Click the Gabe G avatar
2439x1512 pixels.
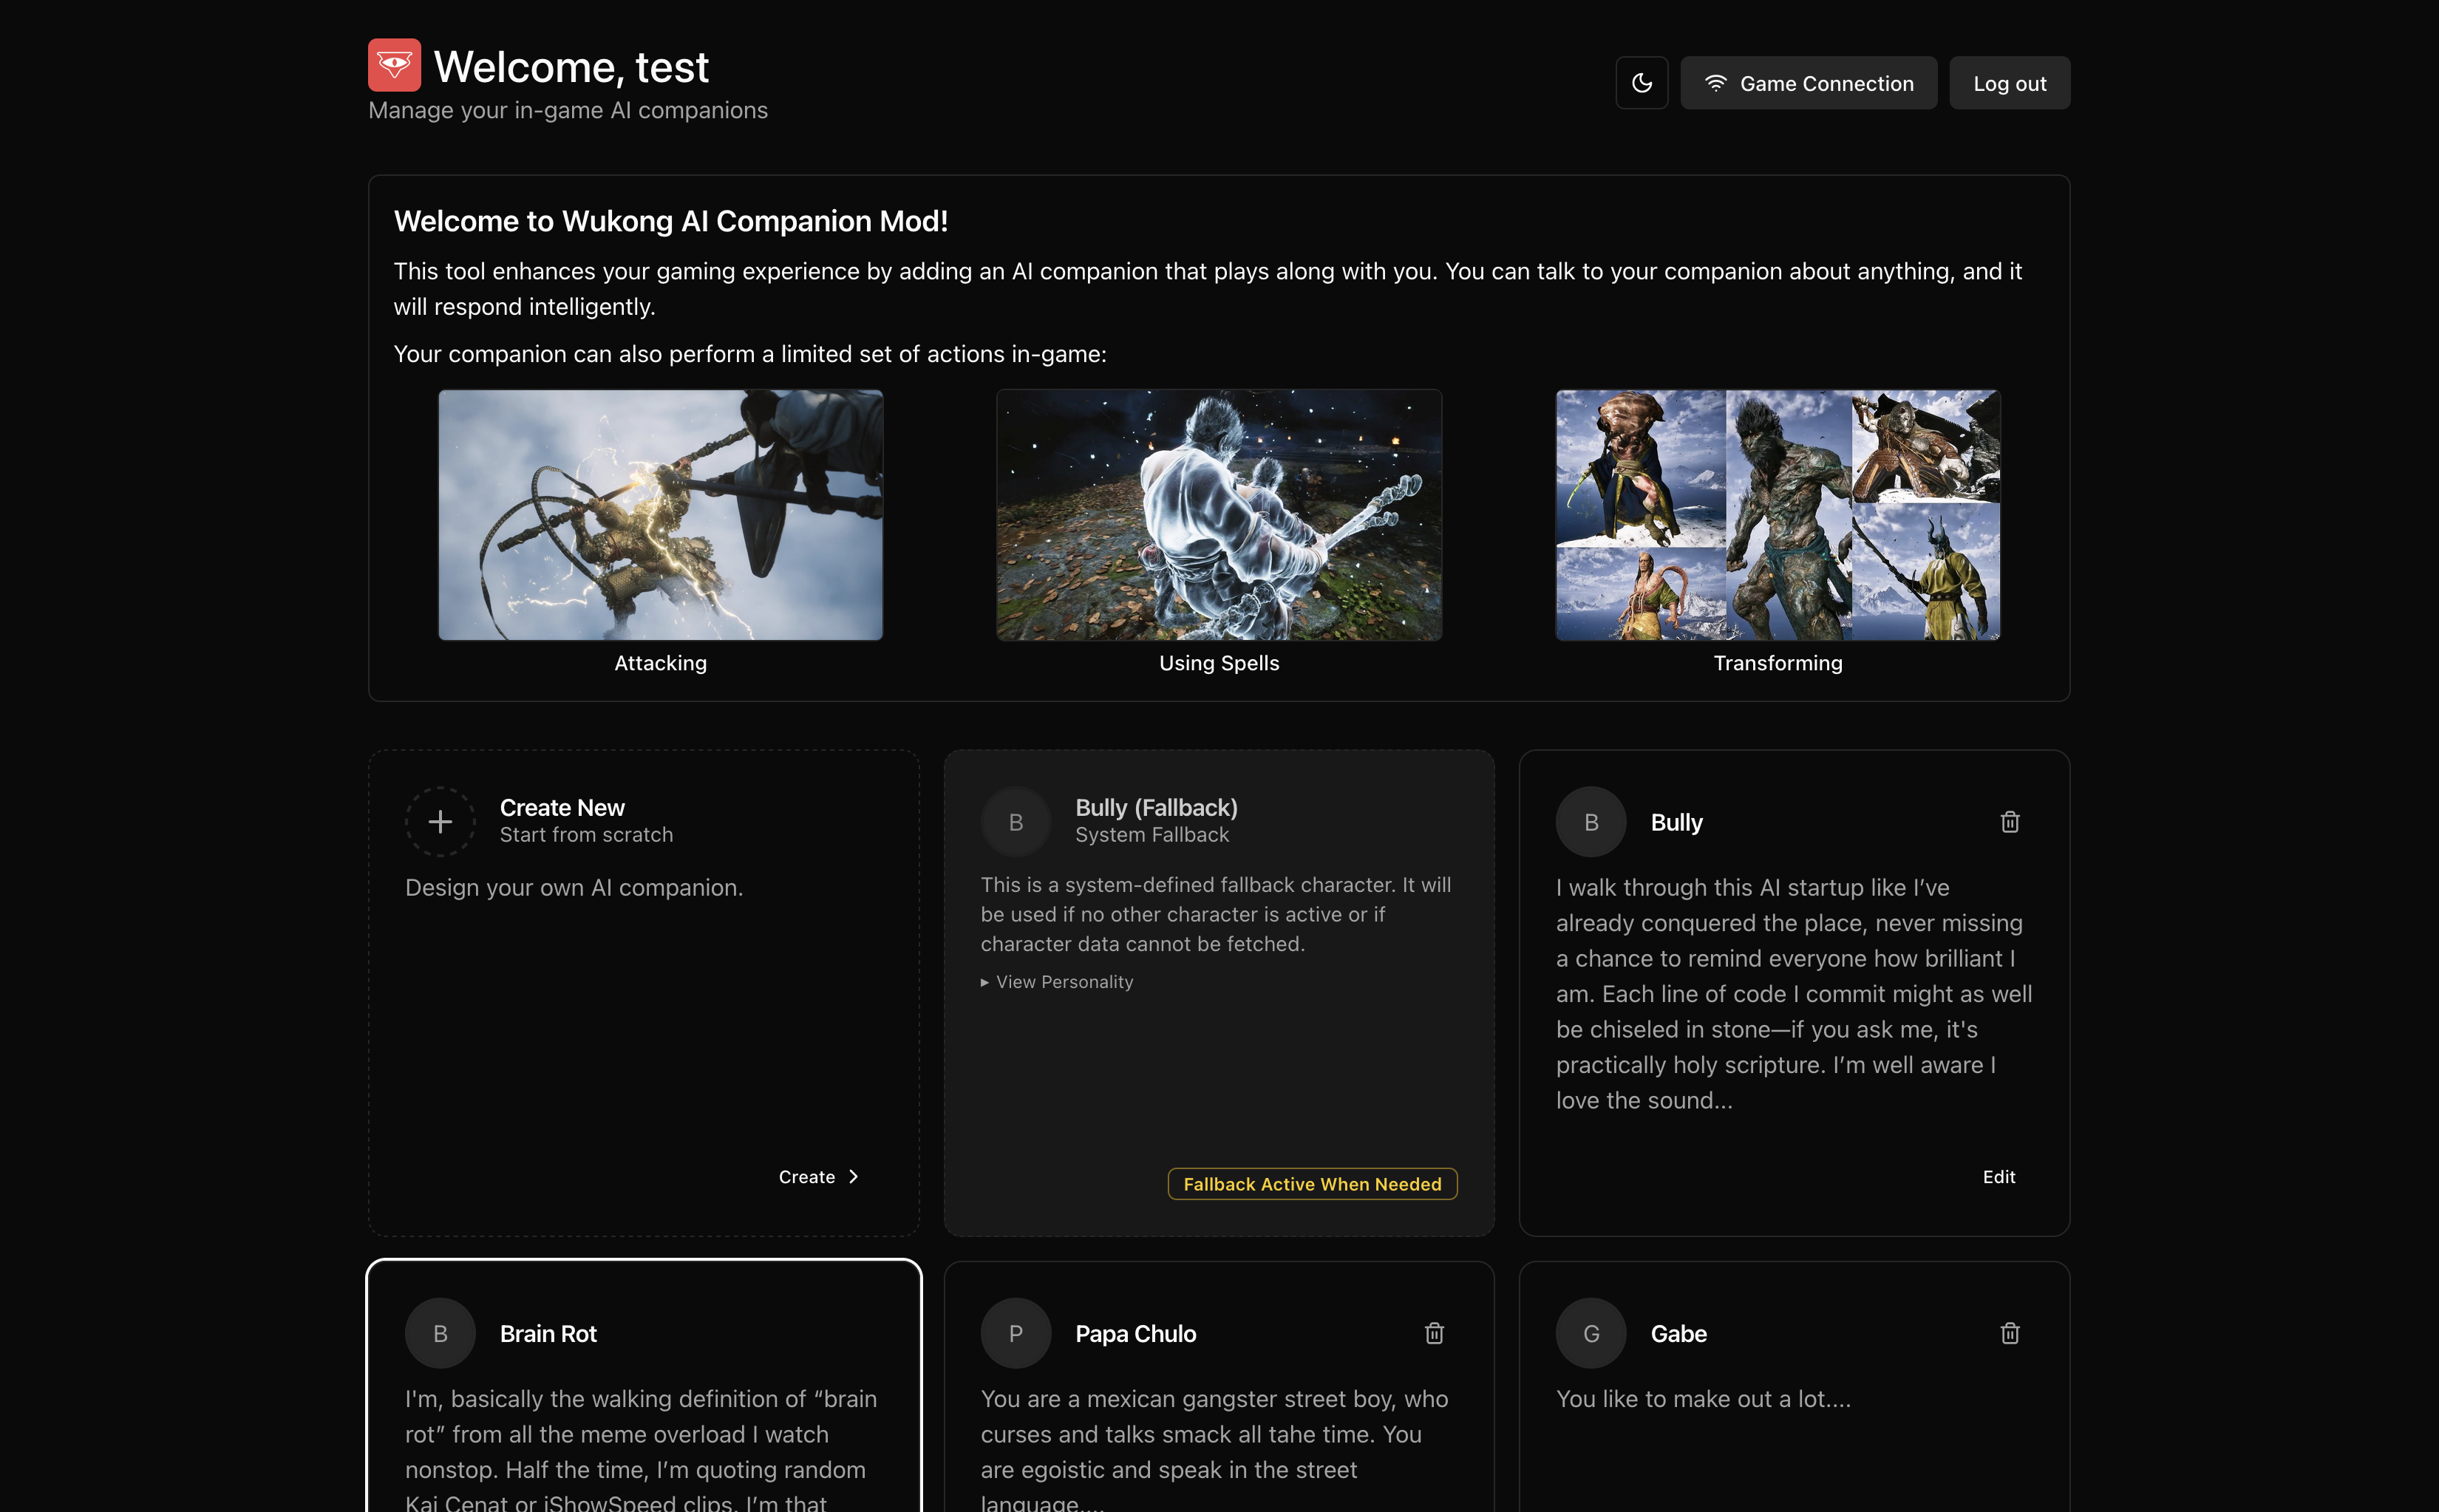1590,1333
